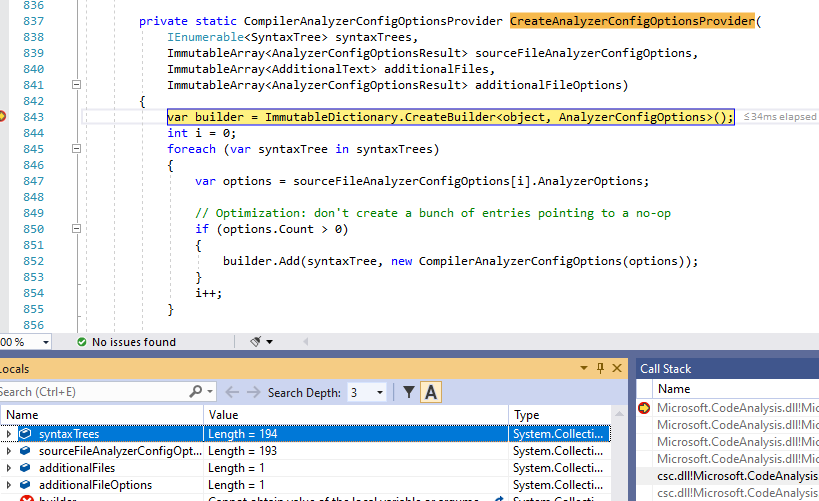Screen dimensions: 819x501
Task: Click the highlighted CreateAnalyzerConfigOptionsProvider method name
Action: [632, 21]
